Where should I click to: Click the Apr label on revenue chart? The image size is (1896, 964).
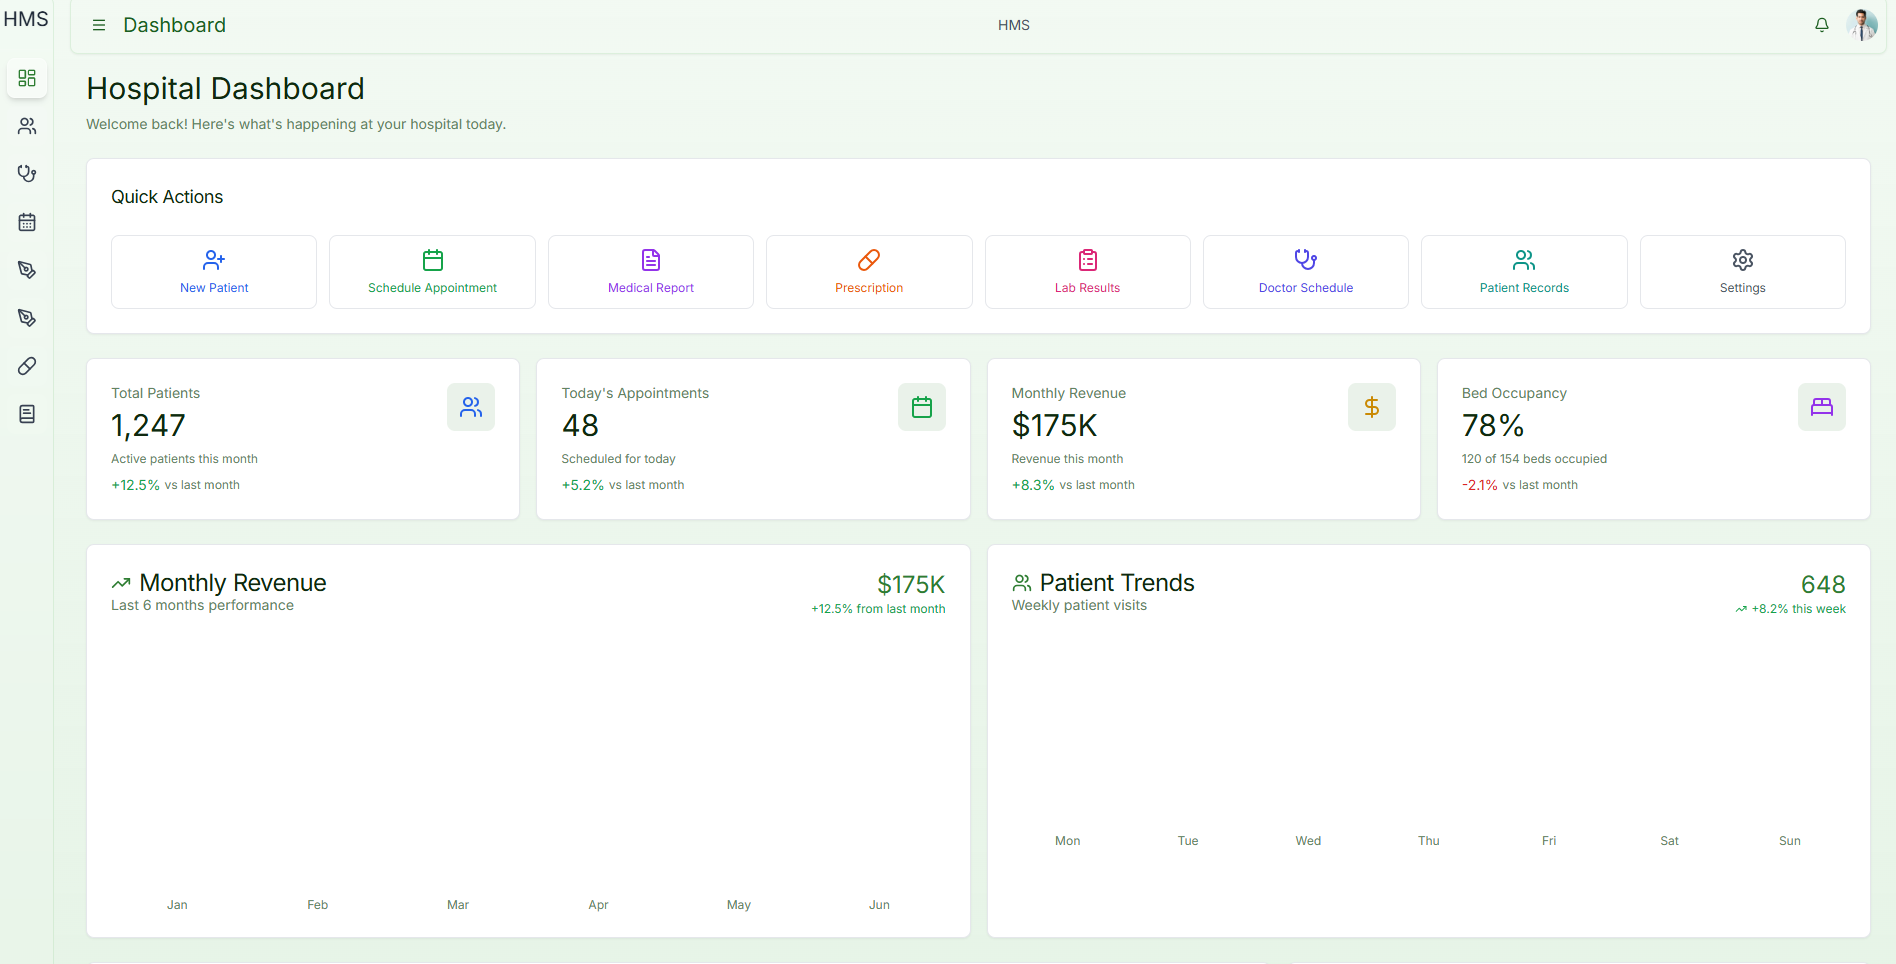[x=598, y=905]
